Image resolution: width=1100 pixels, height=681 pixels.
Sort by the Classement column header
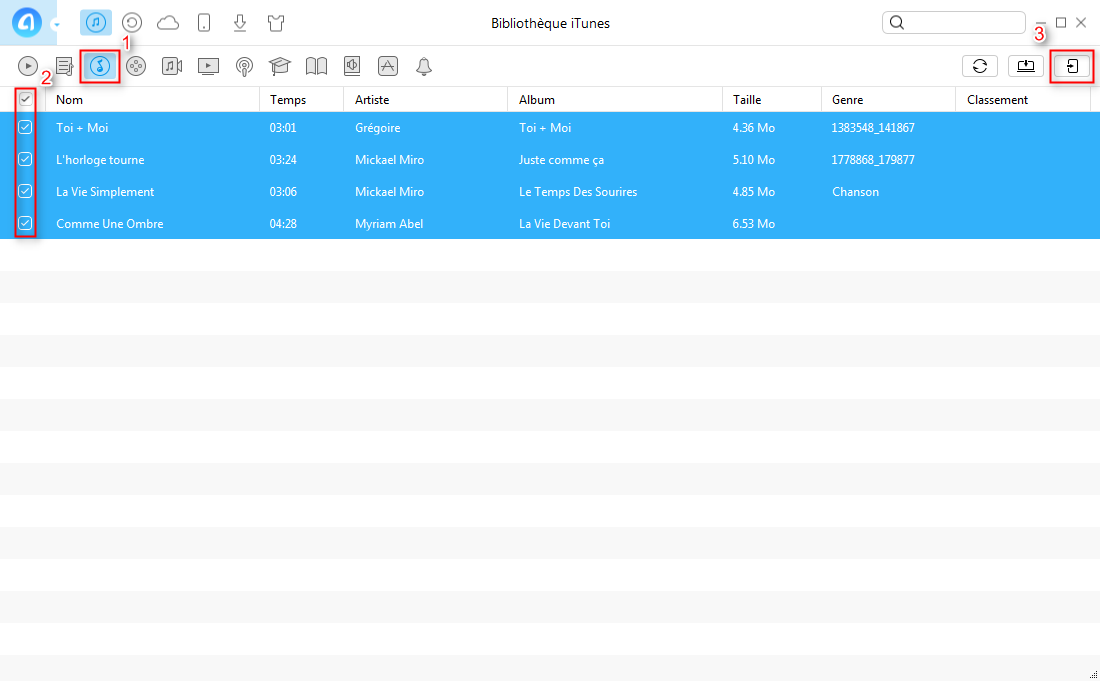[1024, 100]
